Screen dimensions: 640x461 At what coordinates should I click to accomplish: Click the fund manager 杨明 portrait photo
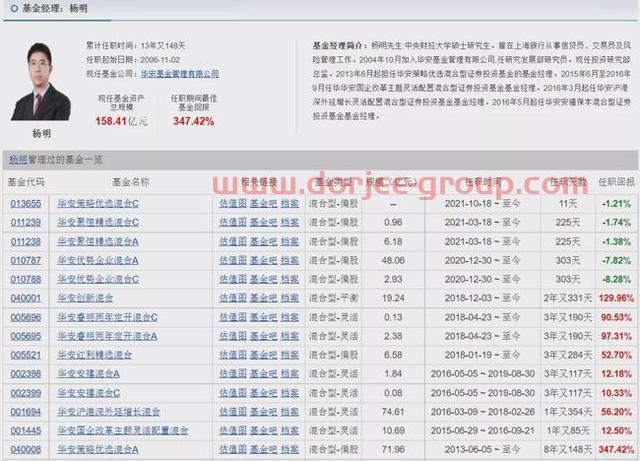pyautogui.click(x=40, y=81)
